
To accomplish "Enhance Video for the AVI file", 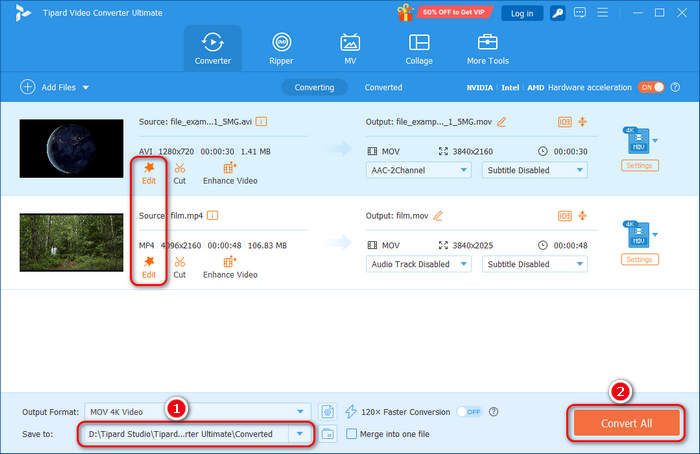I will click(230, 173).
